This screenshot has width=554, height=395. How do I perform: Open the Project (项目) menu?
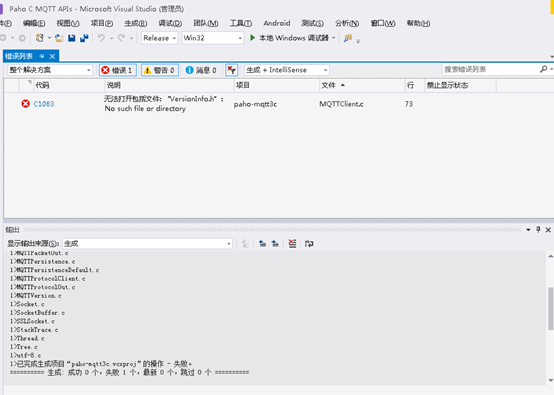click(x=102, y=23)
